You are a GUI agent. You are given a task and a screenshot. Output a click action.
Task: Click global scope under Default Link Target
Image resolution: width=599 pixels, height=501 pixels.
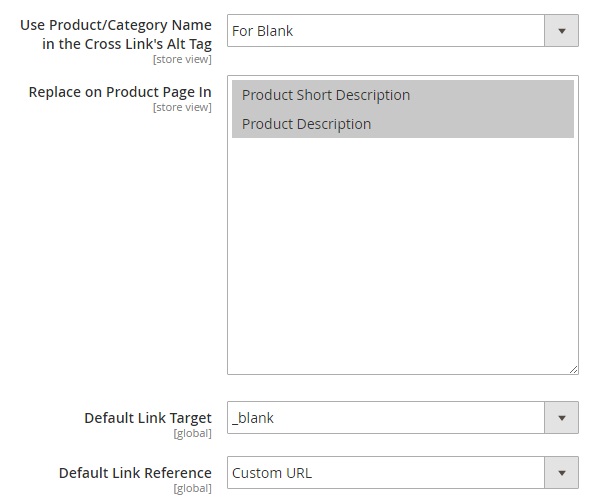tap(193, 434)
